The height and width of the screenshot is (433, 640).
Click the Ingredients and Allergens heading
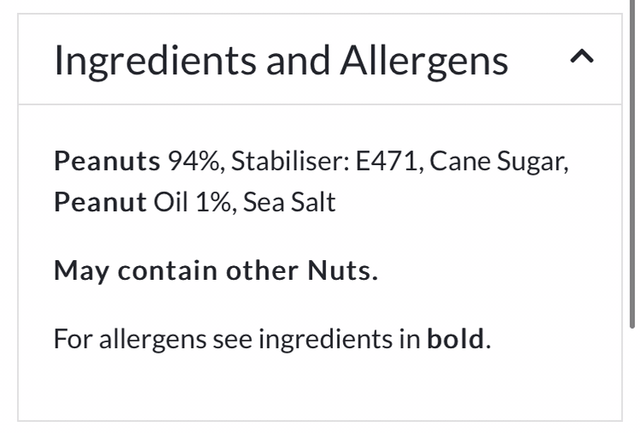[x=281, y=60]
